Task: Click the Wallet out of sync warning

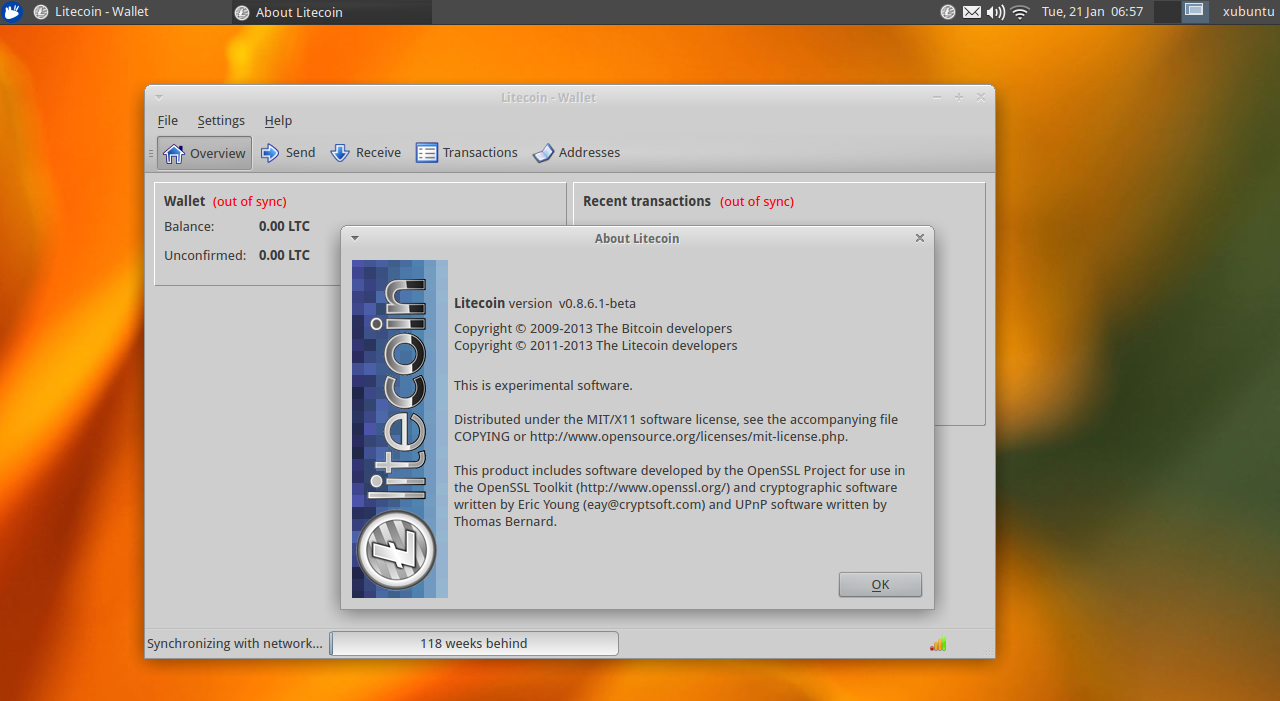Action: tap(250, 202)
